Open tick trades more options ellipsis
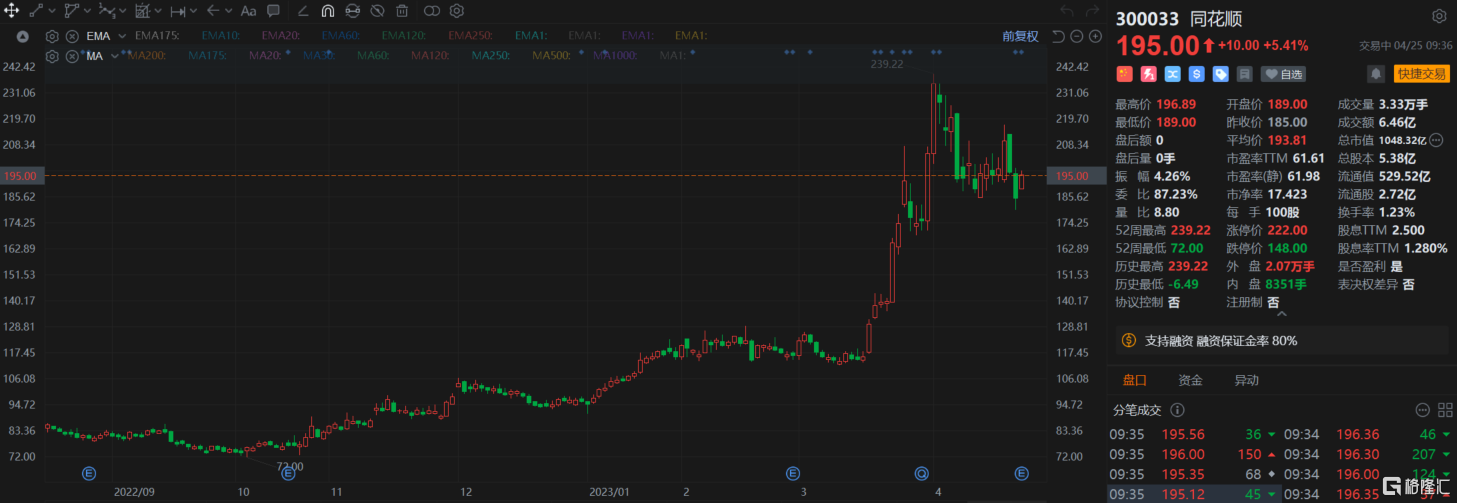1457x503 pixels. click(x=1422, y=410)
